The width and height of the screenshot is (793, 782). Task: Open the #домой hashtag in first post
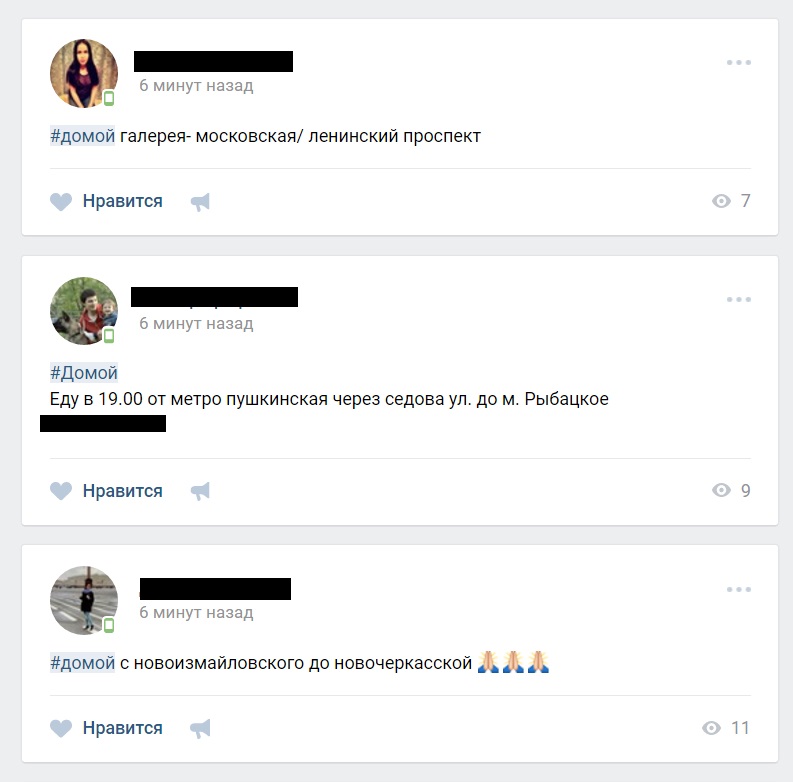tap(82, 136)
